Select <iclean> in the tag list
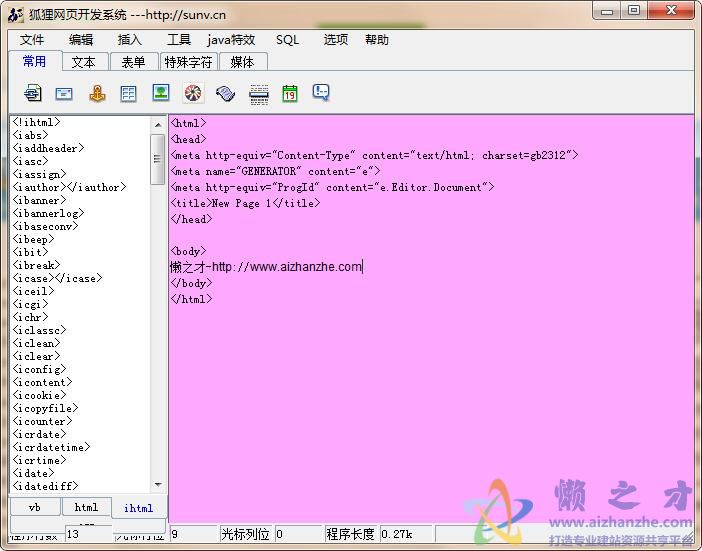Image resolution: width=702 pixels, height=551 pixels. tap(36, 343)
